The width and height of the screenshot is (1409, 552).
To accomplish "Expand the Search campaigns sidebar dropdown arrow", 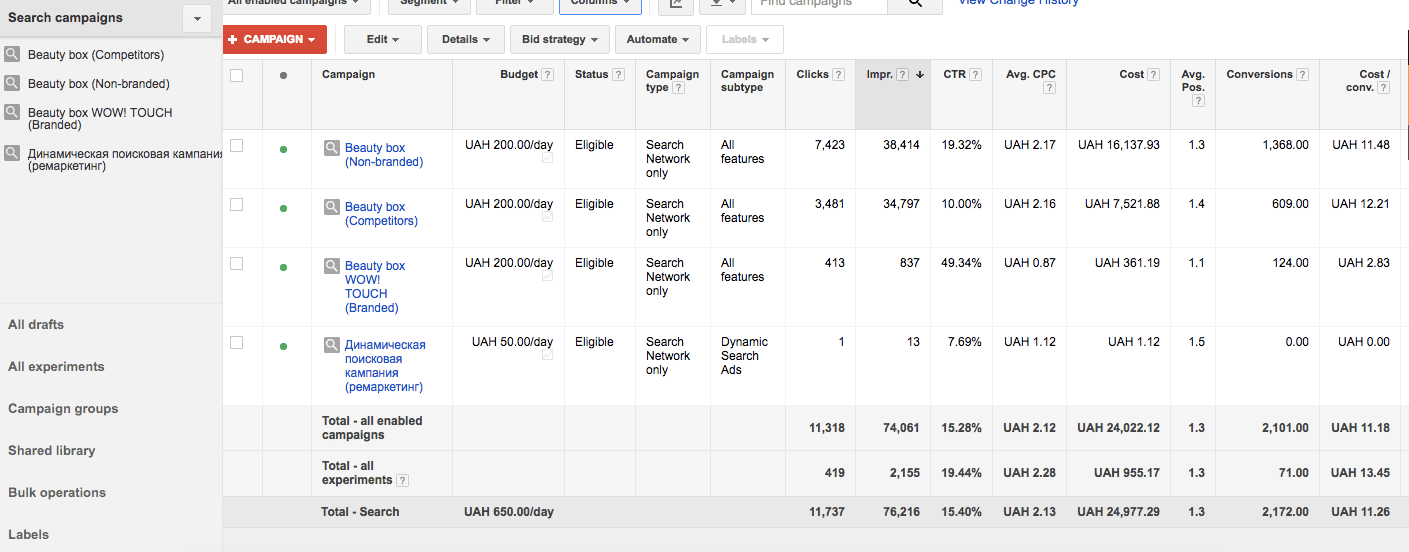I will [x=197, y=18].
